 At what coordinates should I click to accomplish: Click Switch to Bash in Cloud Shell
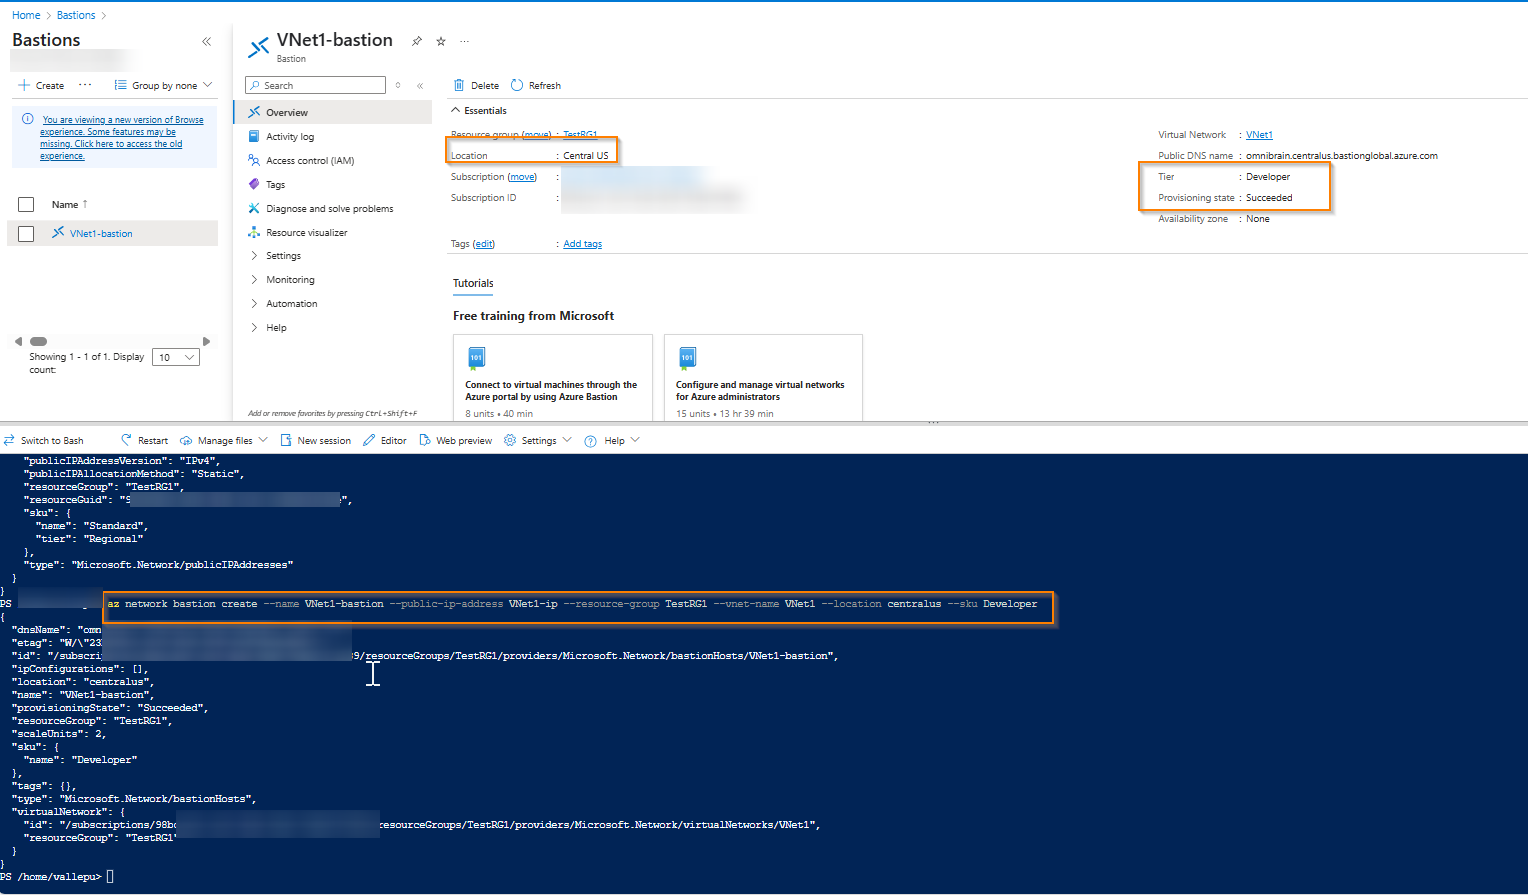tap(43, 440)
